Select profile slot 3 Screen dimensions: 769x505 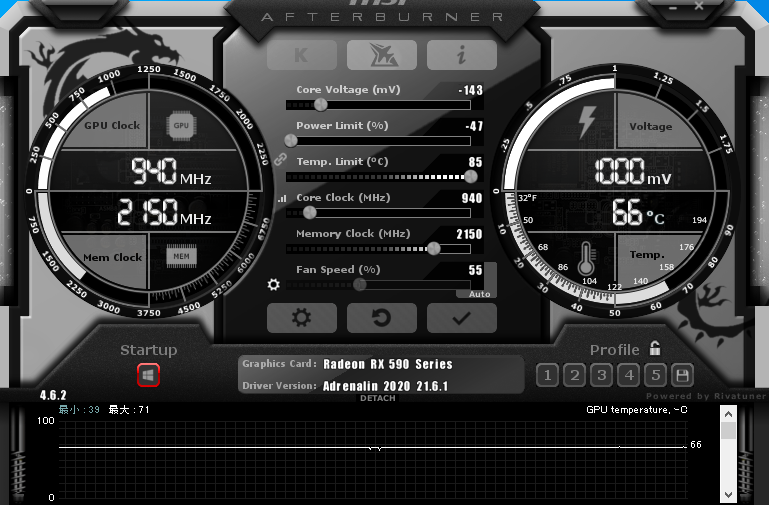601,376
